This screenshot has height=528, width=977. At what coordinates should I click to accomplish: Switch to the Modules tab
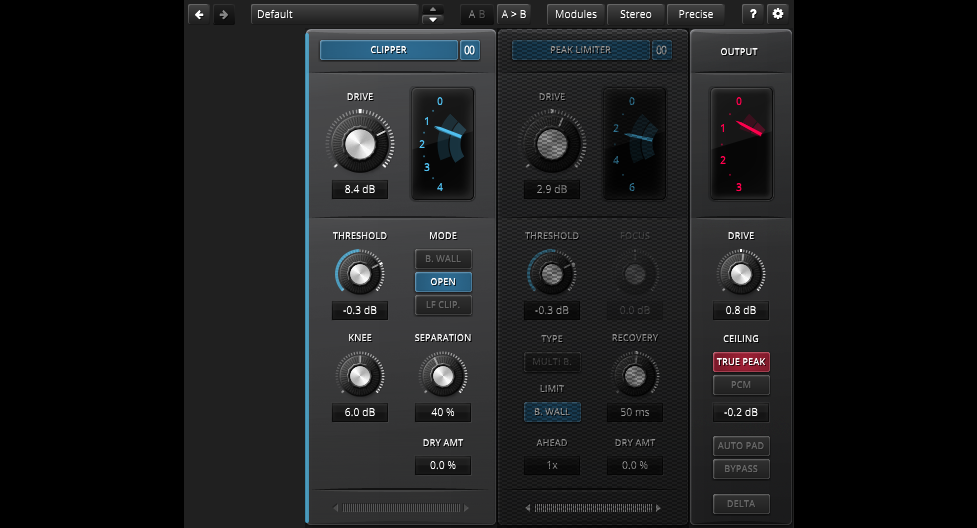pos(576,14)
